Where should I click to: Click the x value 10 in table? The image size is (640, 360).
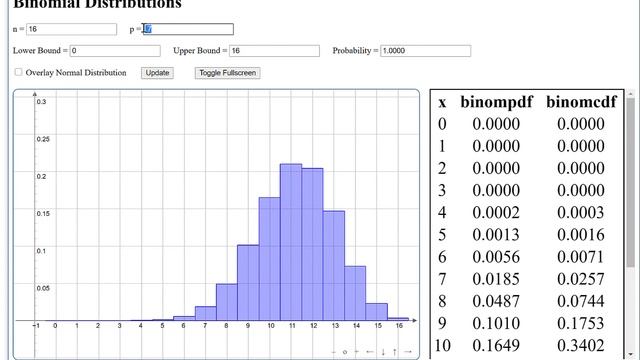pyautogui.click(x=442, y=345)
